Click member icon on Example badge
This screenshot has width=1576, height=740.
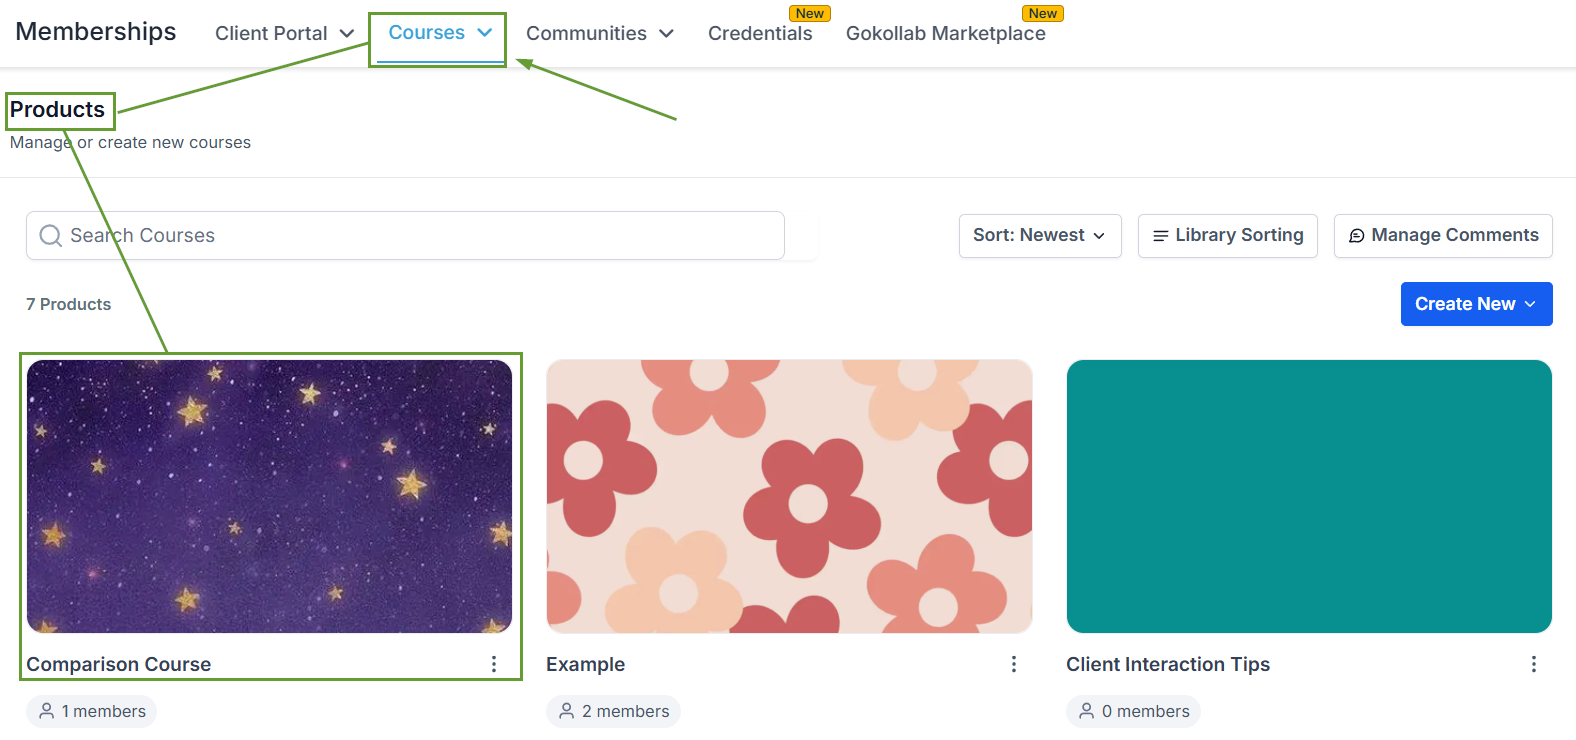tap(566, 711)
